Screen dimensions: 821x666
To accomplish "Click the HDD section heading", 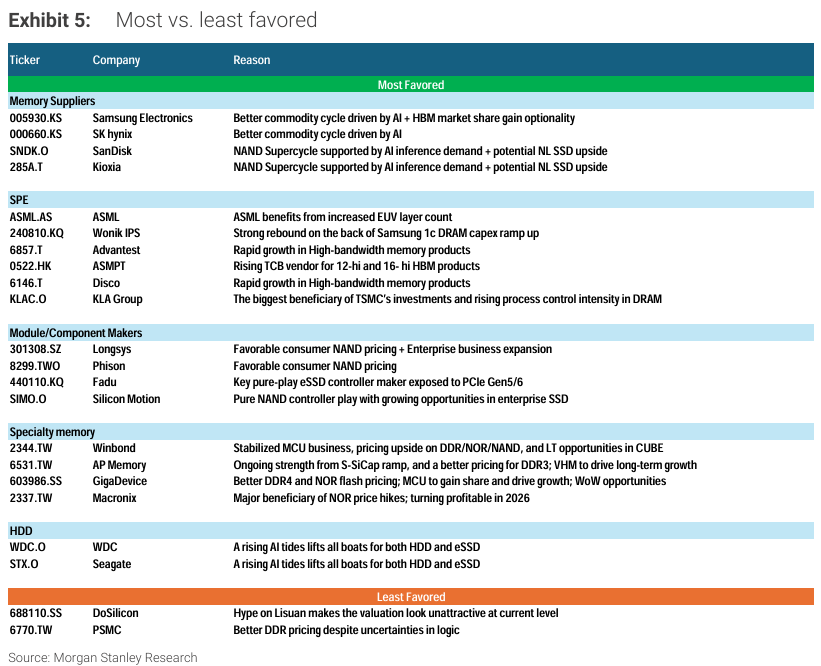I will (20, 531).
